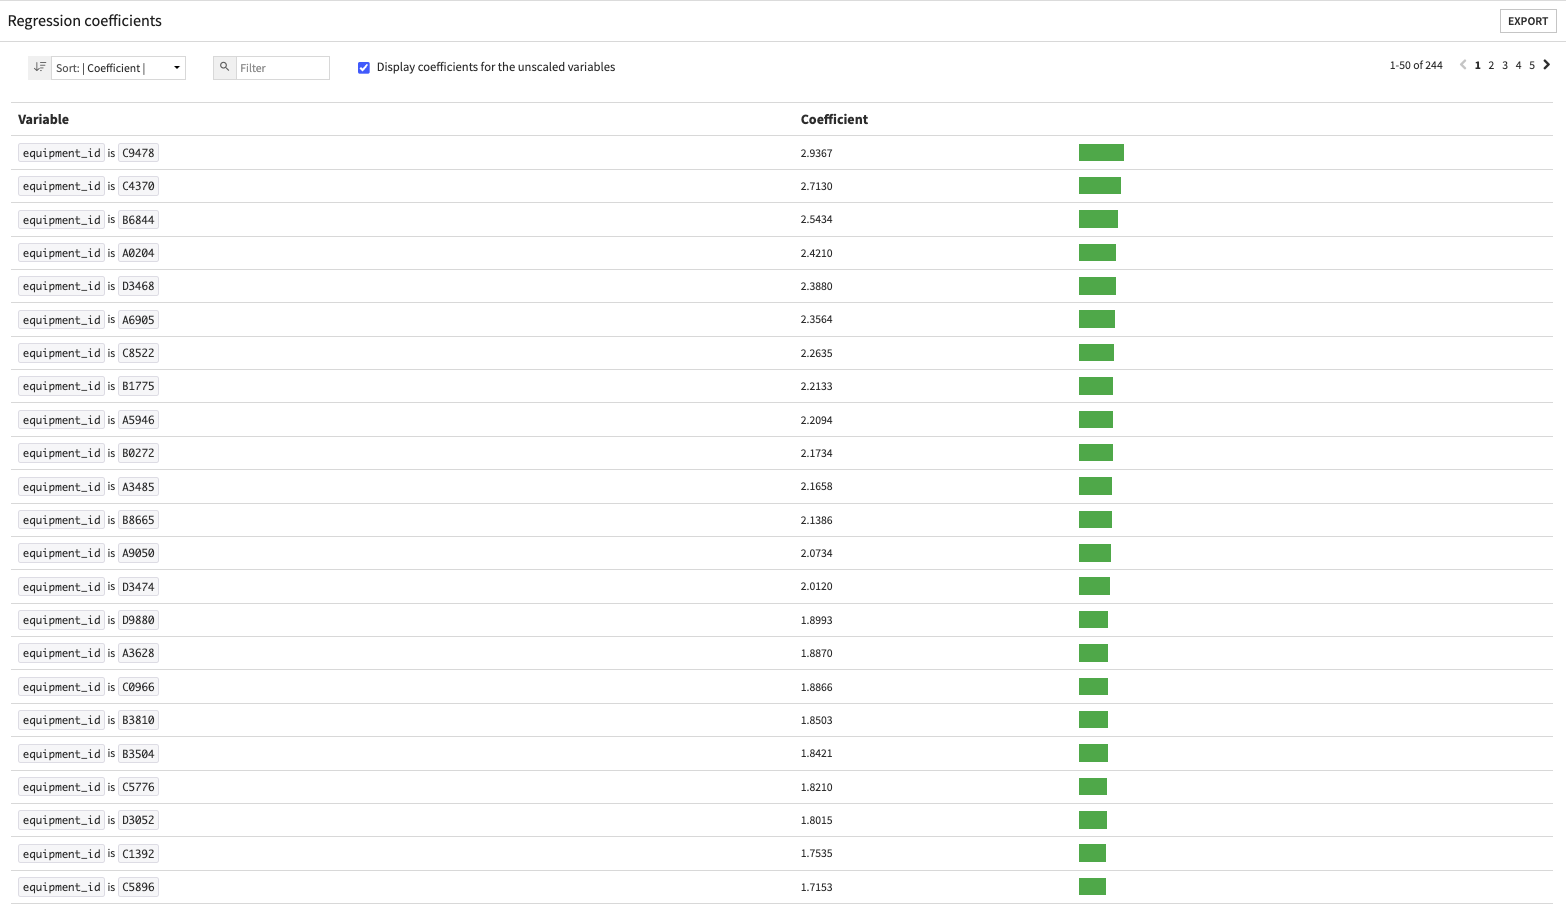Click the previous-page chevron arrow
This screenshot has width=1566, height=906.
point(1463,64)
